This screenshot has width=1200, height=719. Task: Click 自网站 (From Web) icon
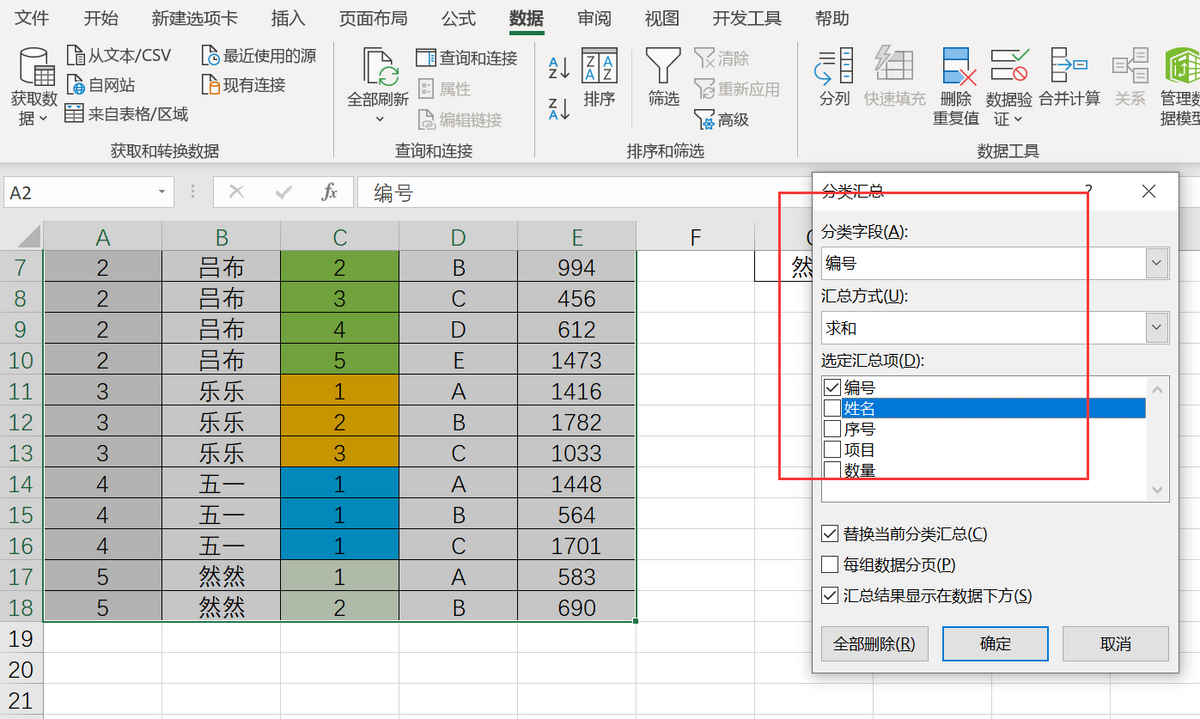click(x=76, y=85)
